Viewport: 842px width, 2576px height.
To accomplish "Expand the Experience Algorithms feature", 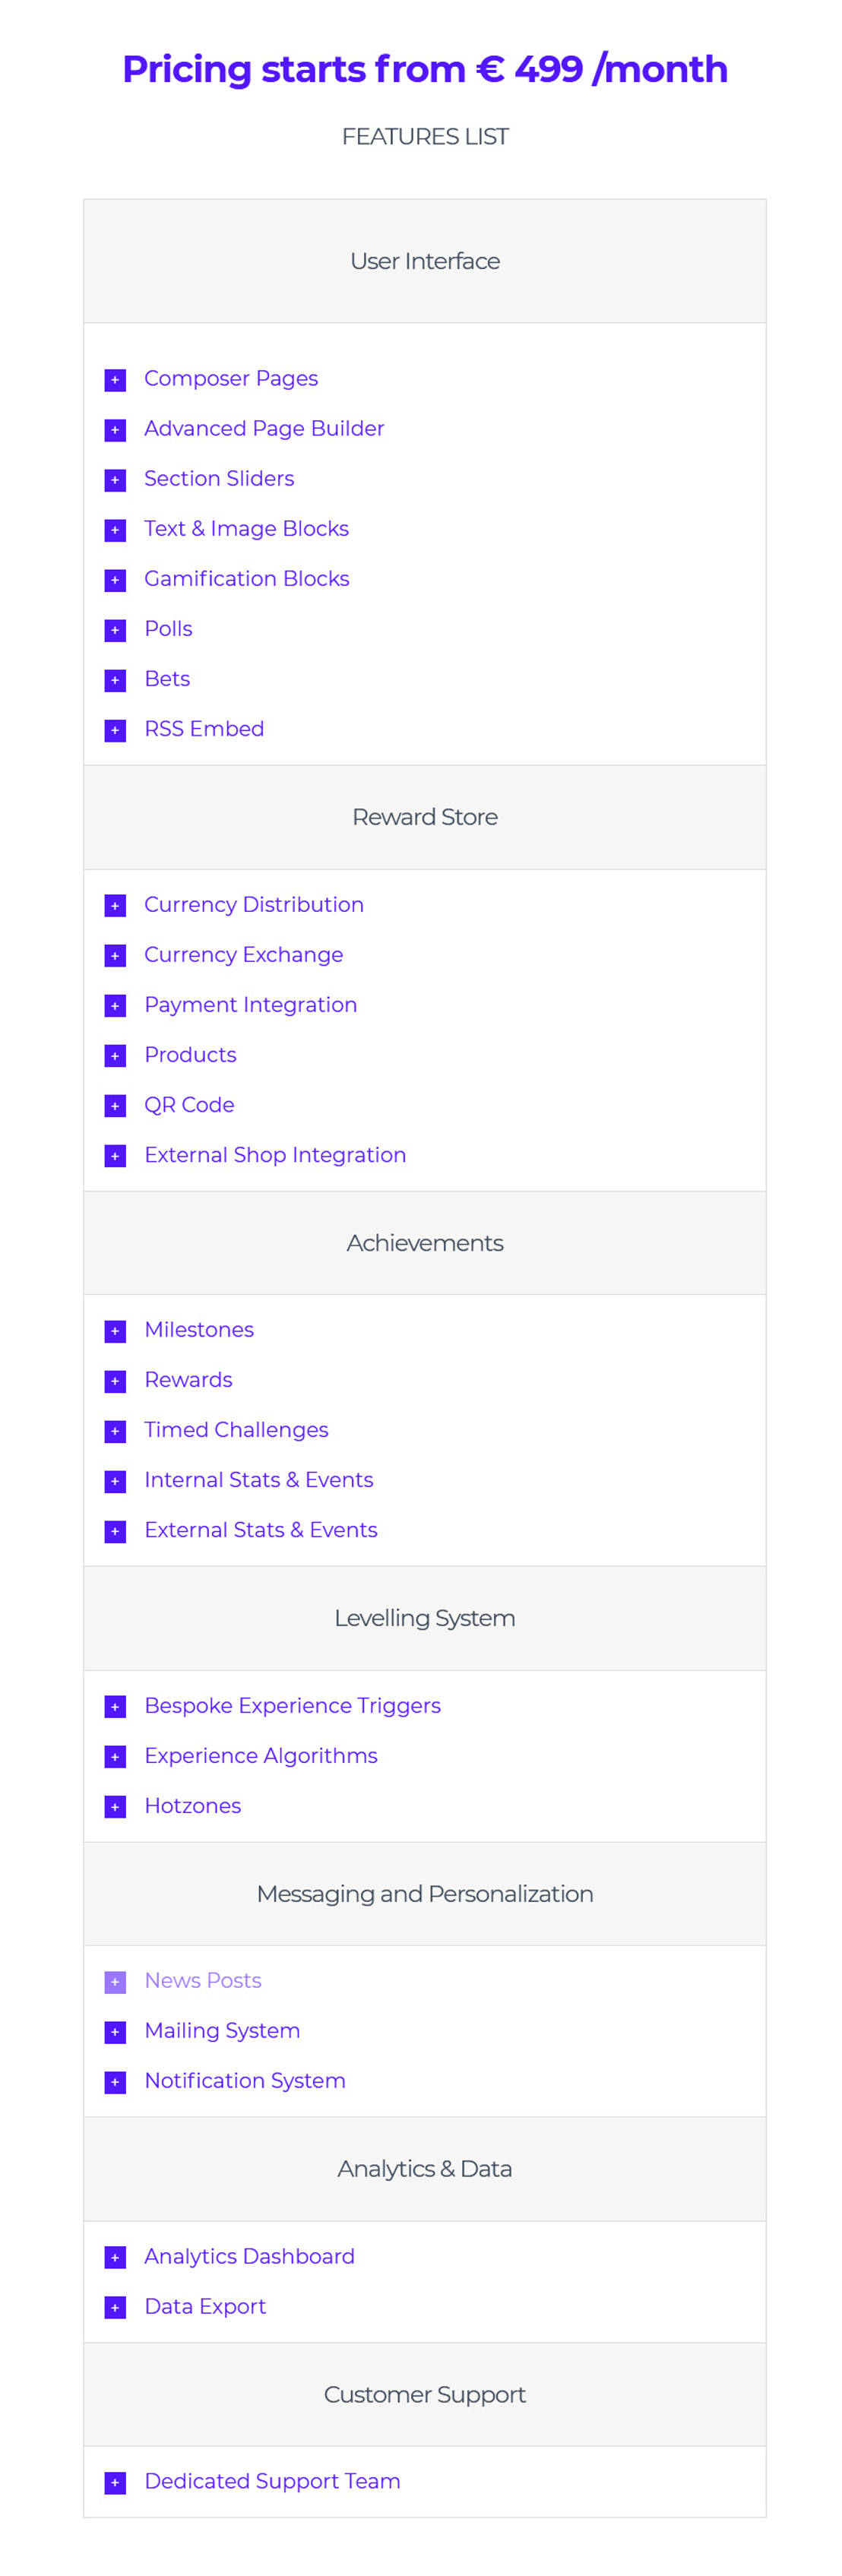I will pos(114,1757).
